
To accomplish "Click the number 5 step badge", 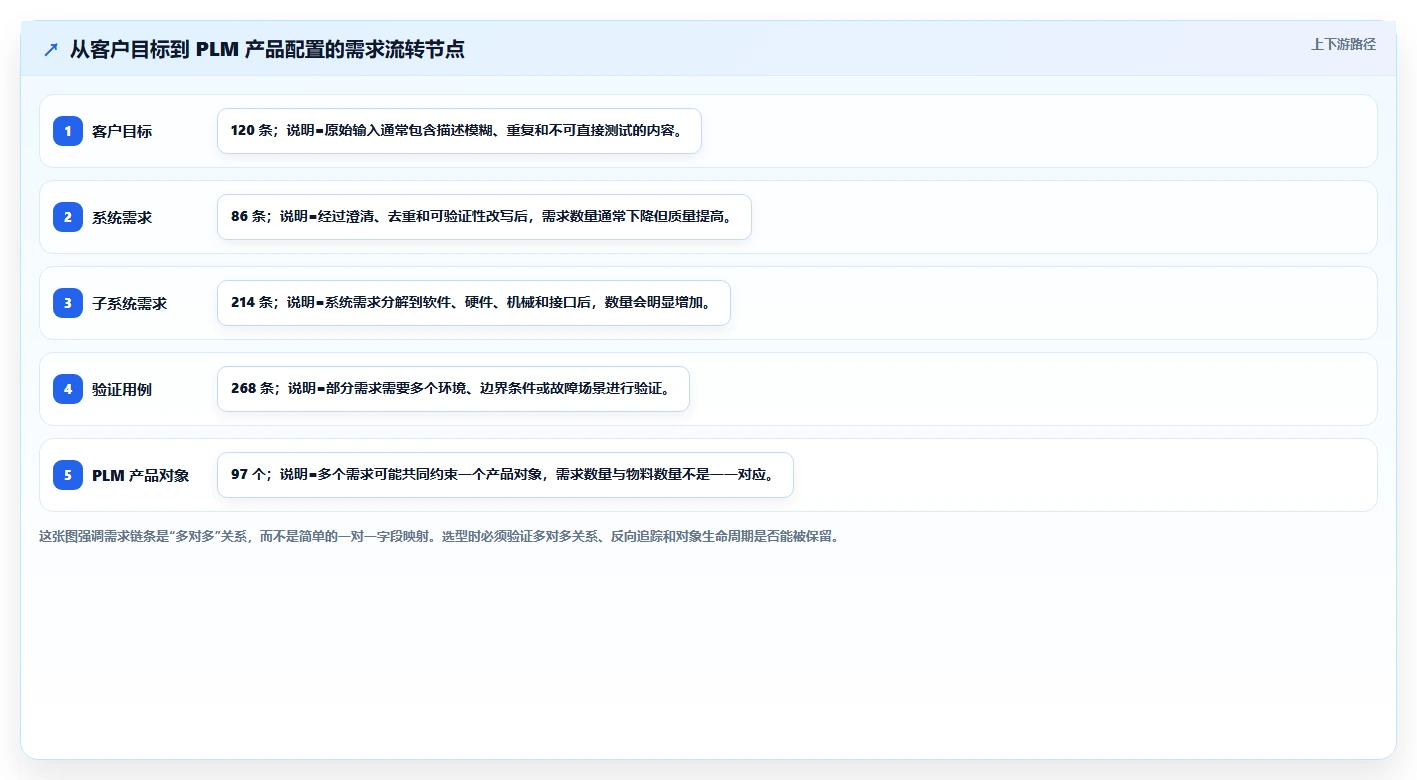I will [x=68, y=475].
